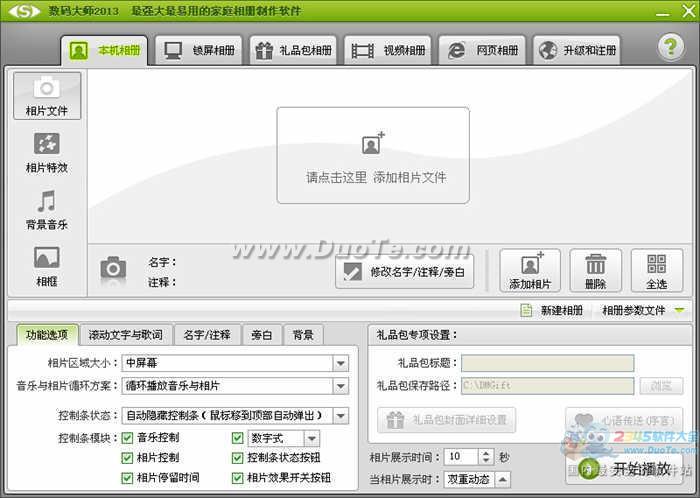Click the 全选 select all button
The width and height of the screenshot is (700, 498).
(x=657, y=271)
